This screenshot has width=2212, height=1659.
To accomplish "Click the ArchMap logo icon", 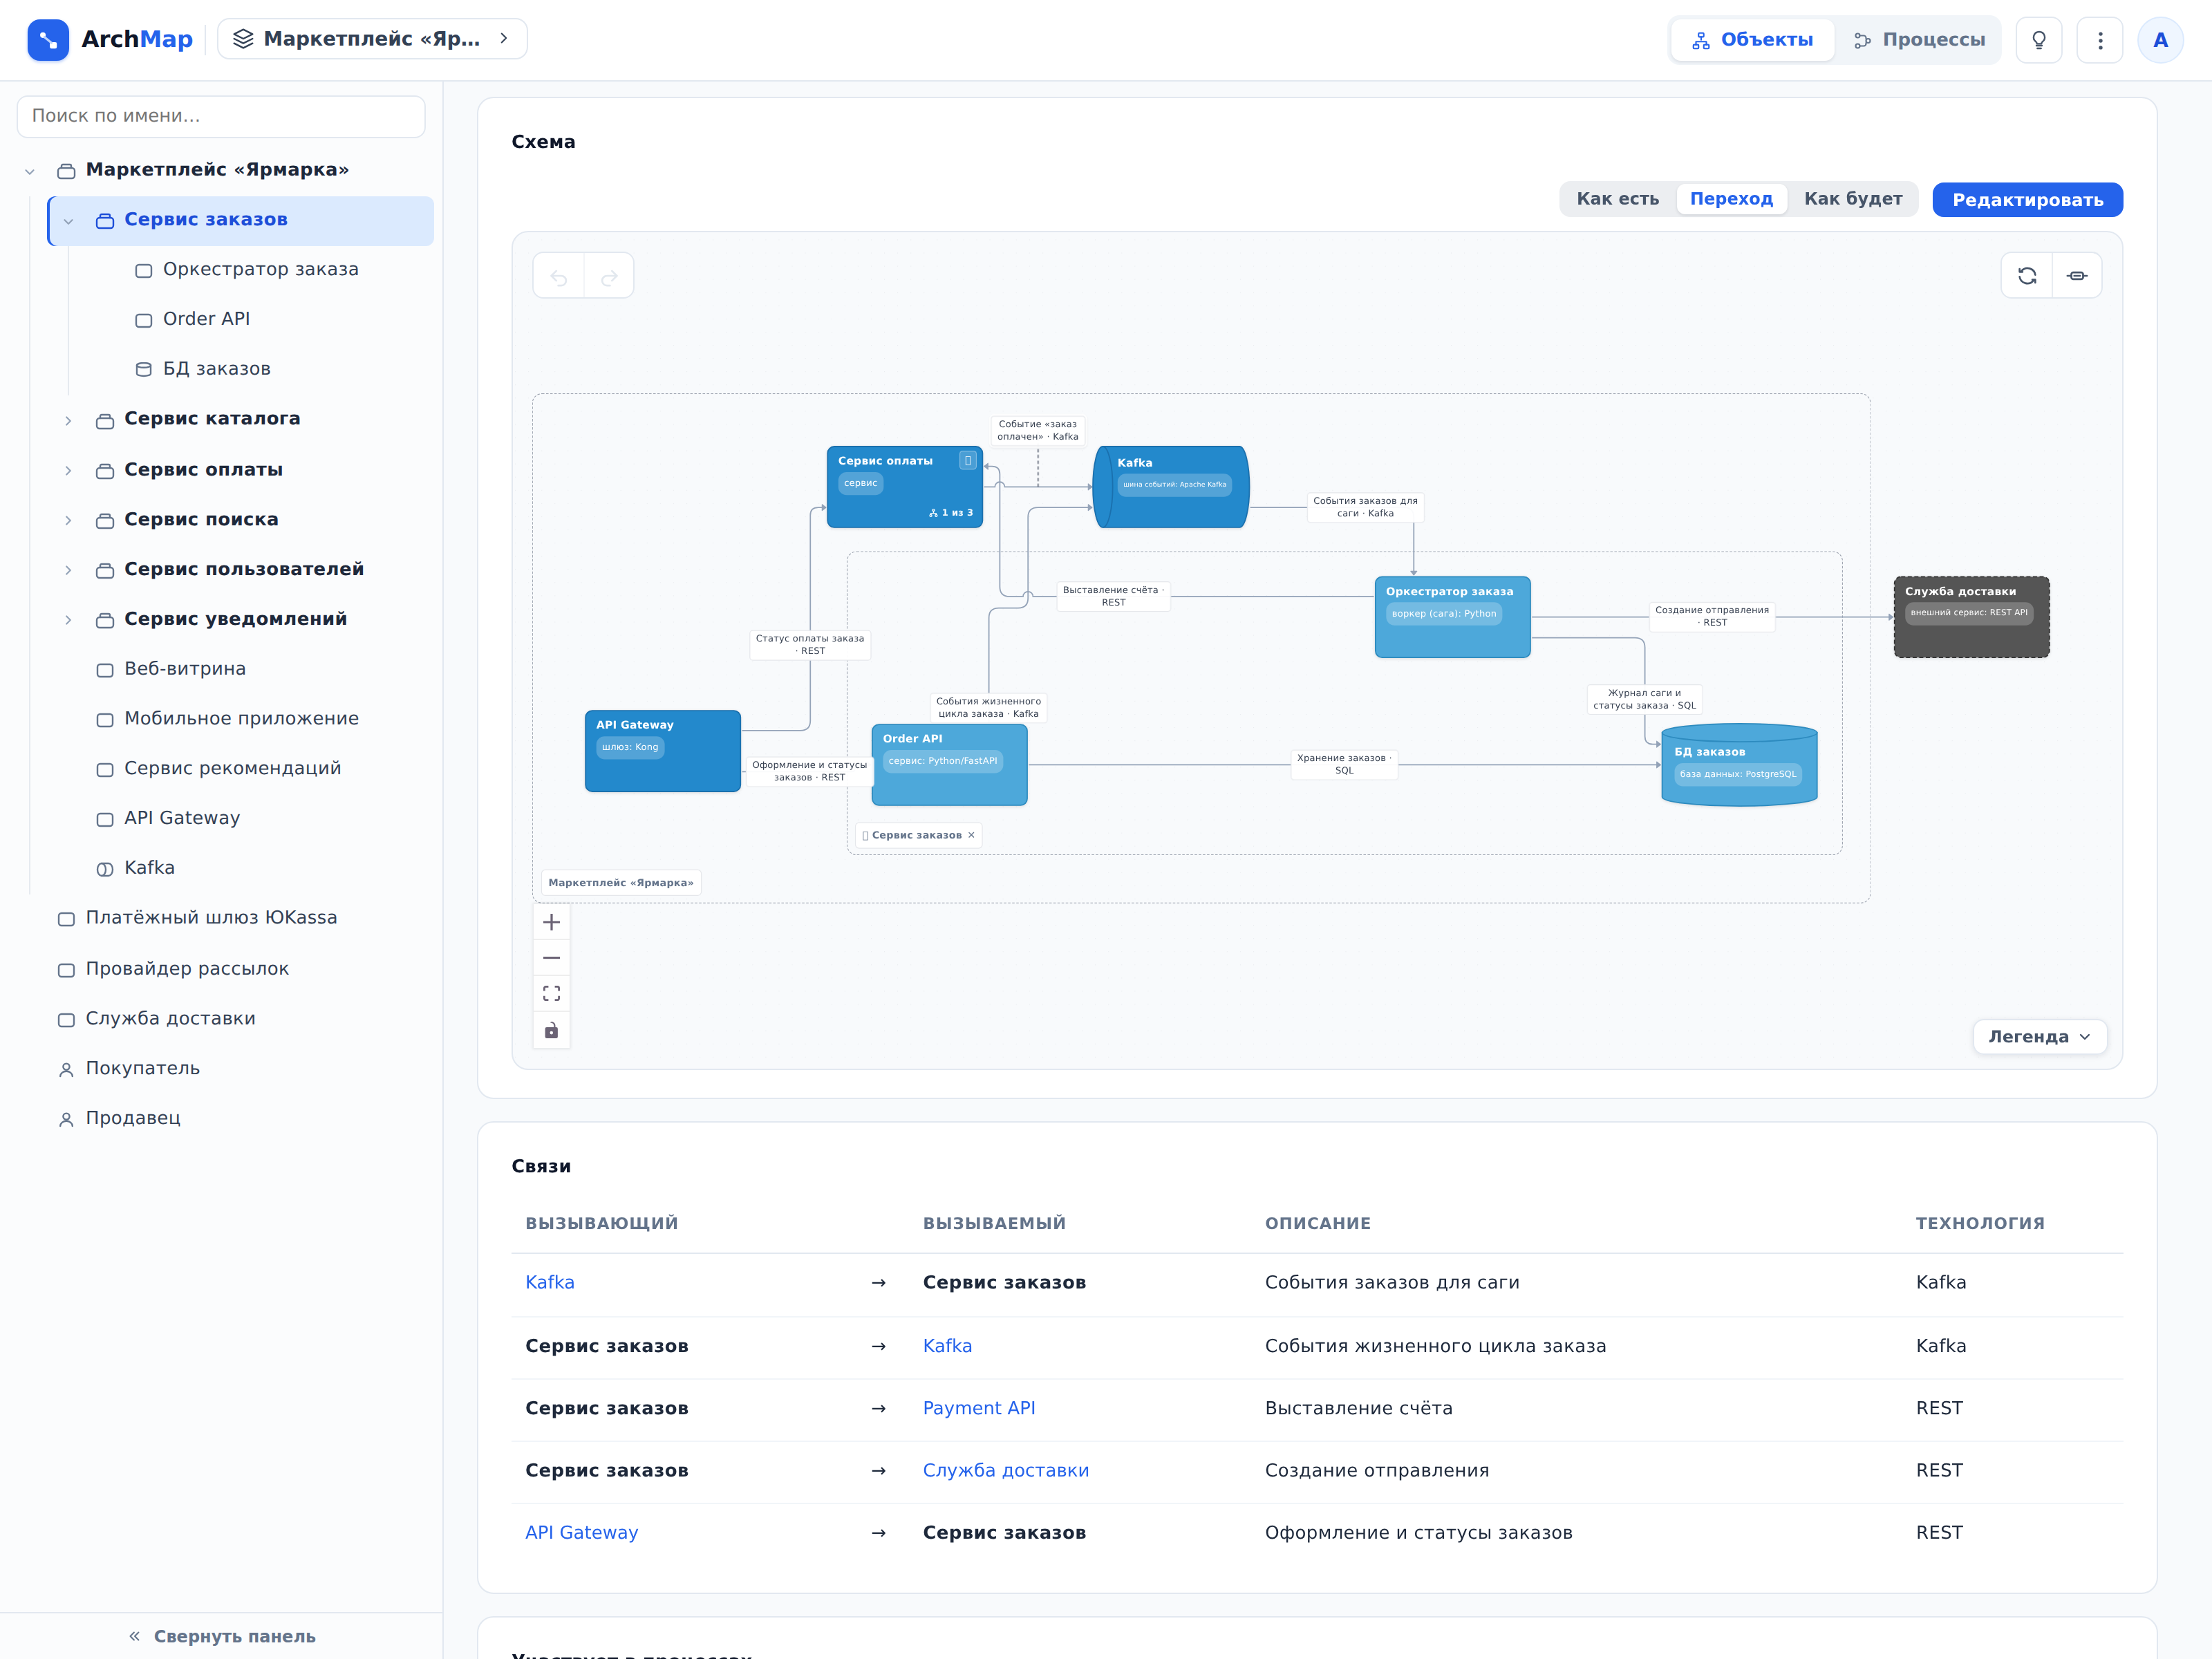I will [48, 40].
